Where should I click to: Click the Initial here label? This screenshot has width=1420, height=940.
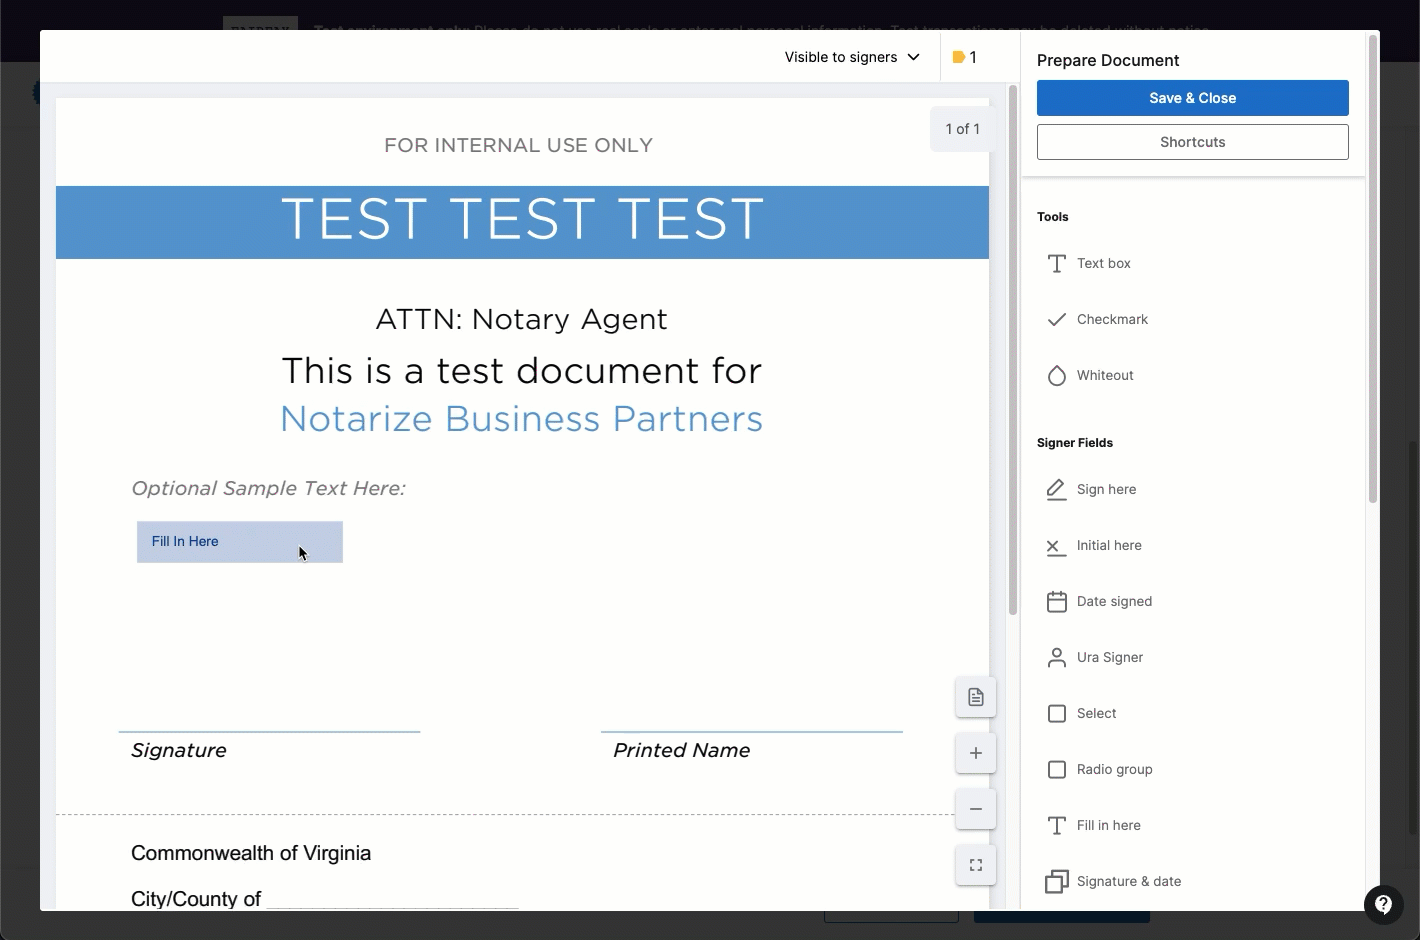[1109, 546]
